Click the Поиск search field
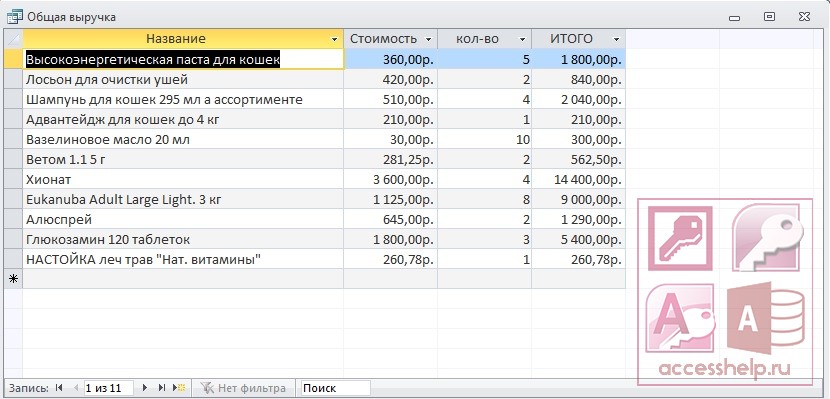The height and width of the screenshot is (399, 830). coord(335,388)
